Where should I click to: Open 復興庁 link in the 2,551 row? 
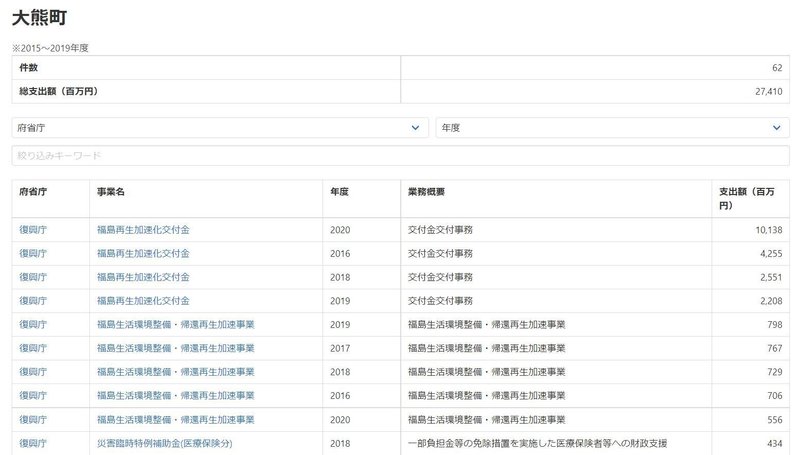coord(33,277)
